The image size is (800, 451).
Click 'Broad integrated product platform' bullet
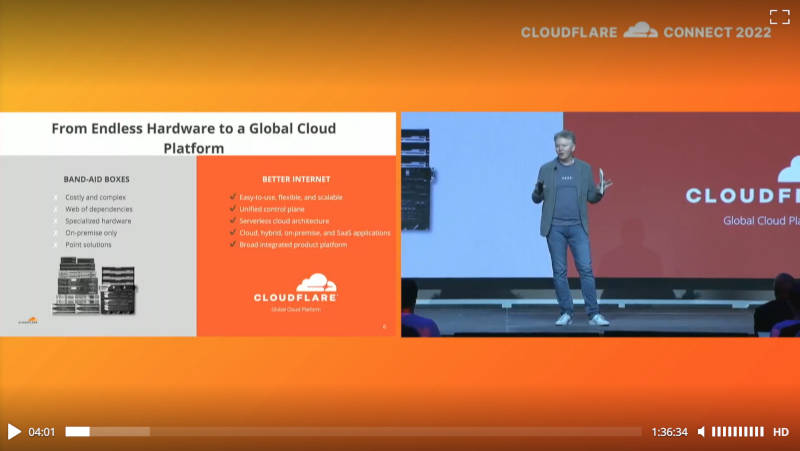tap(293, 244)
